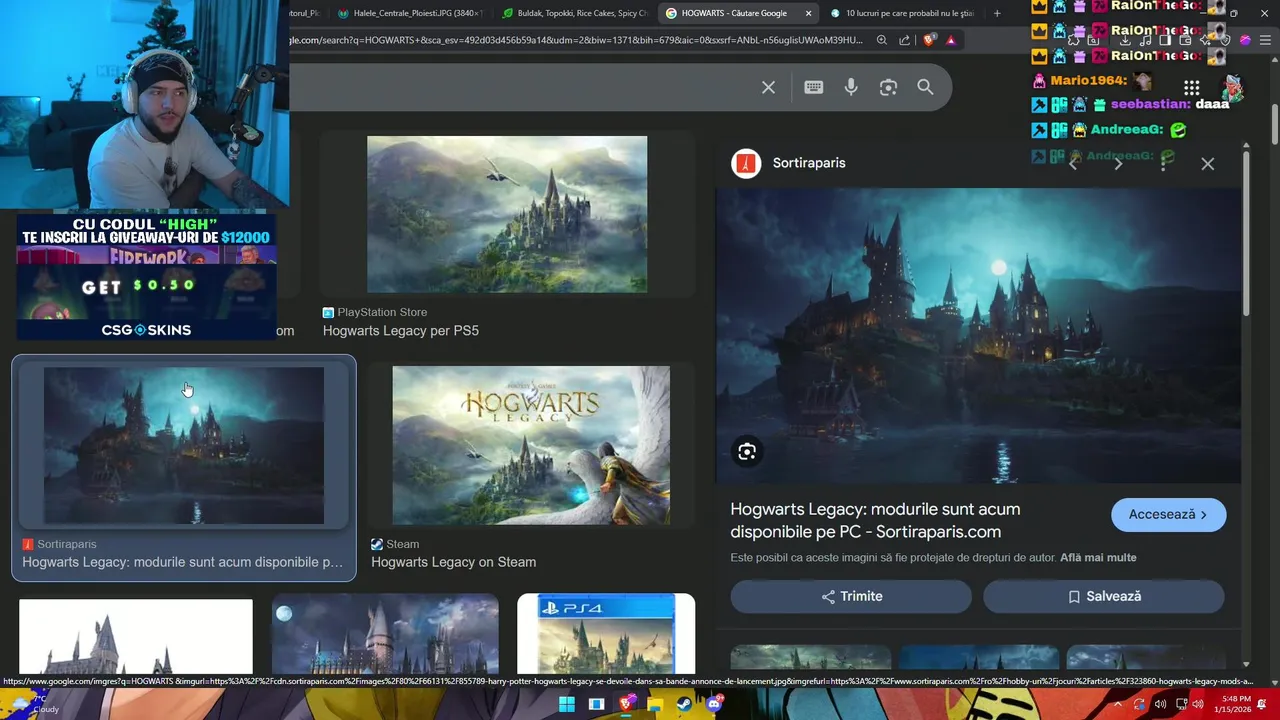Open PlayStation Store Hogwarts Legacy per PS5 result
The height and width of the screenshot is (720, 1280).
click(x=400, y=331)
